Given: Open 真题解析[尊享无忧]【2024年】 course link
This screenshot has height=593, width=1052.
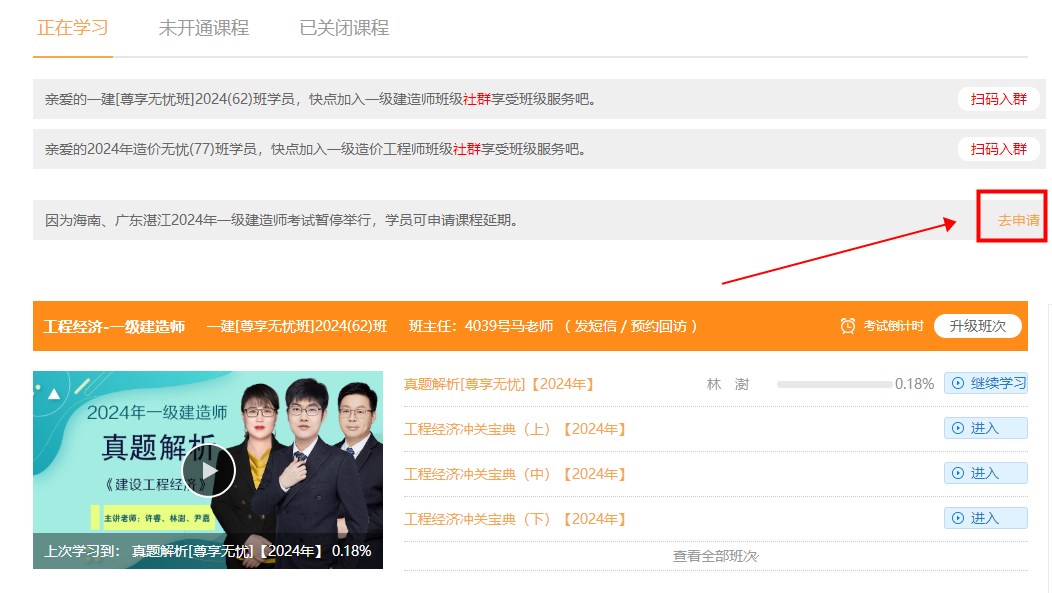Looking at the screenshot, I should click(x=499, y=384).
